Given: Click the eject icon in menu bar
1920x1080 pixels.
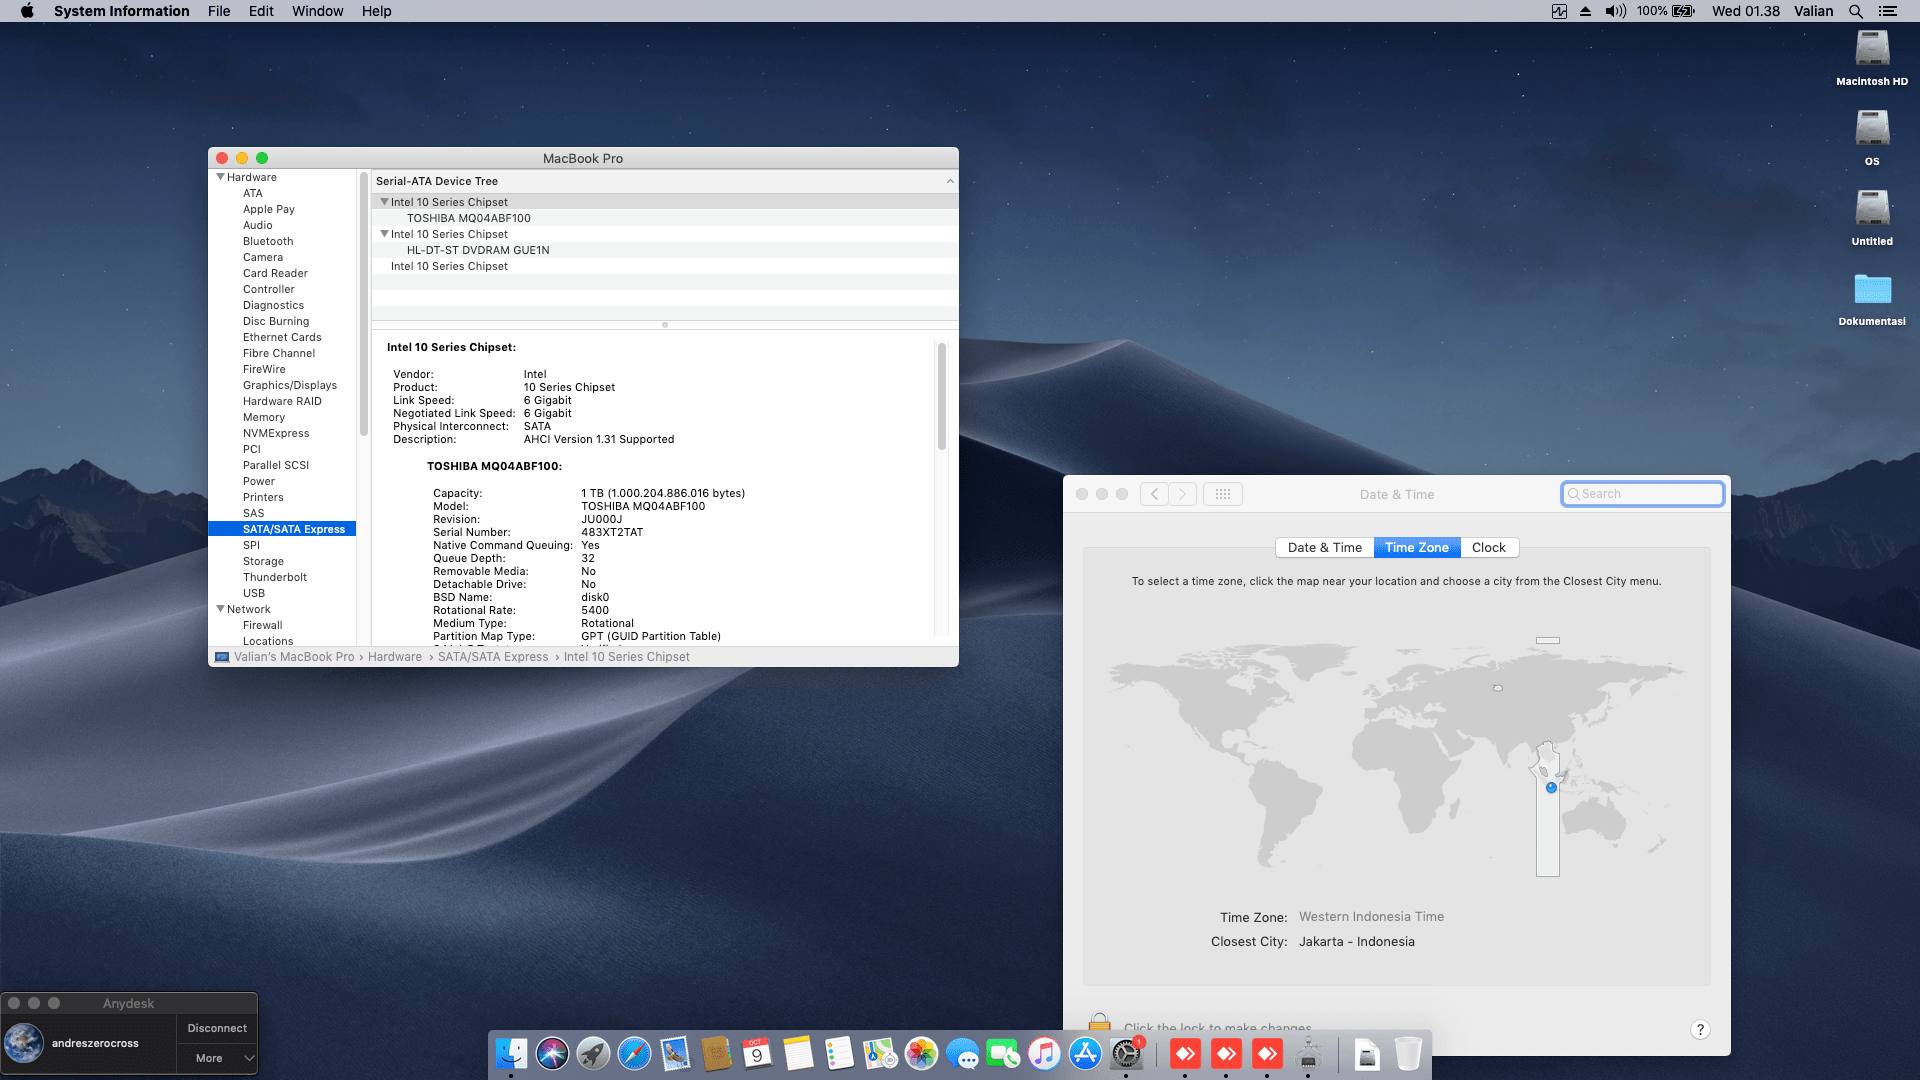Looking at the screenshot, I should [x=1585, y=11].
